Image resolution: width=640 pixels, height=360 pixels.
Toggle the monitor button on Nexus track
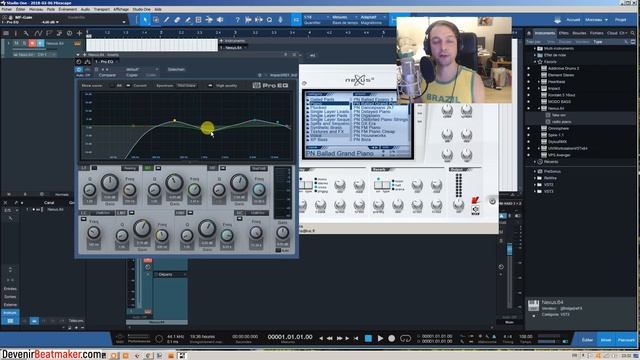point(40,43)
